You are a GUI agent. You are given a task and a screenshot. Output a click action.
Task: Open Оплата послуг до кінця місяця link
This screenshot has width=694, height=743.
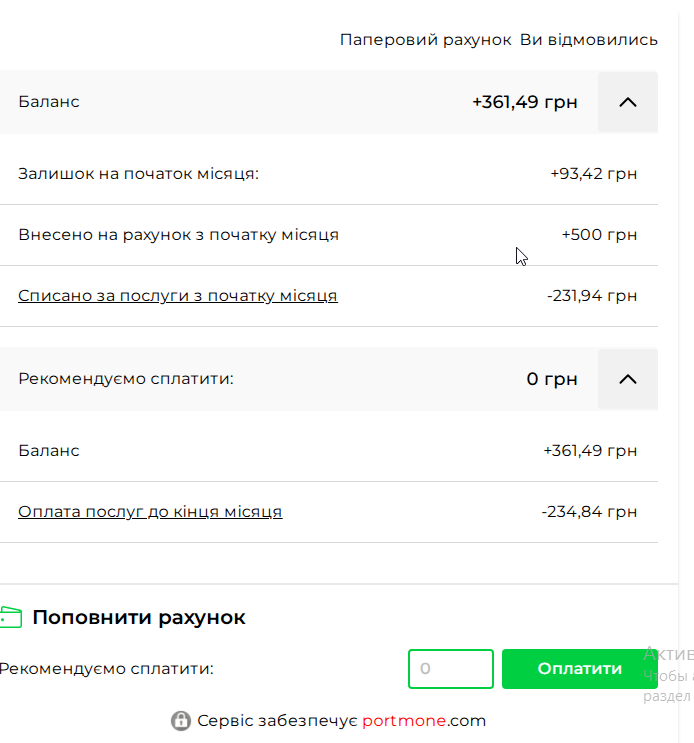point(150,512)
